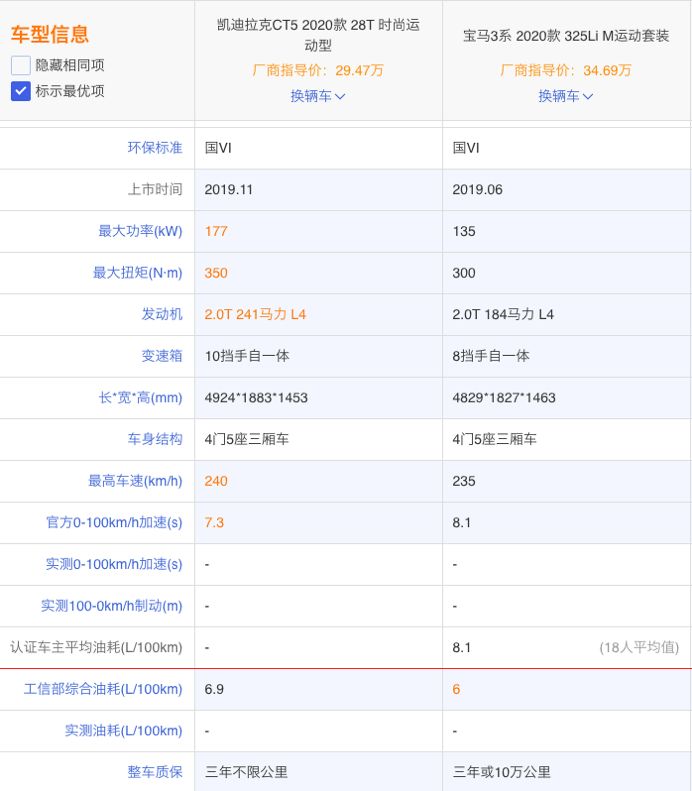692x791 pixels.
Task: Open the 凯迪拉克CT5 2020款 28T model title
Action: pyautogui.click(x=318, y=35)
